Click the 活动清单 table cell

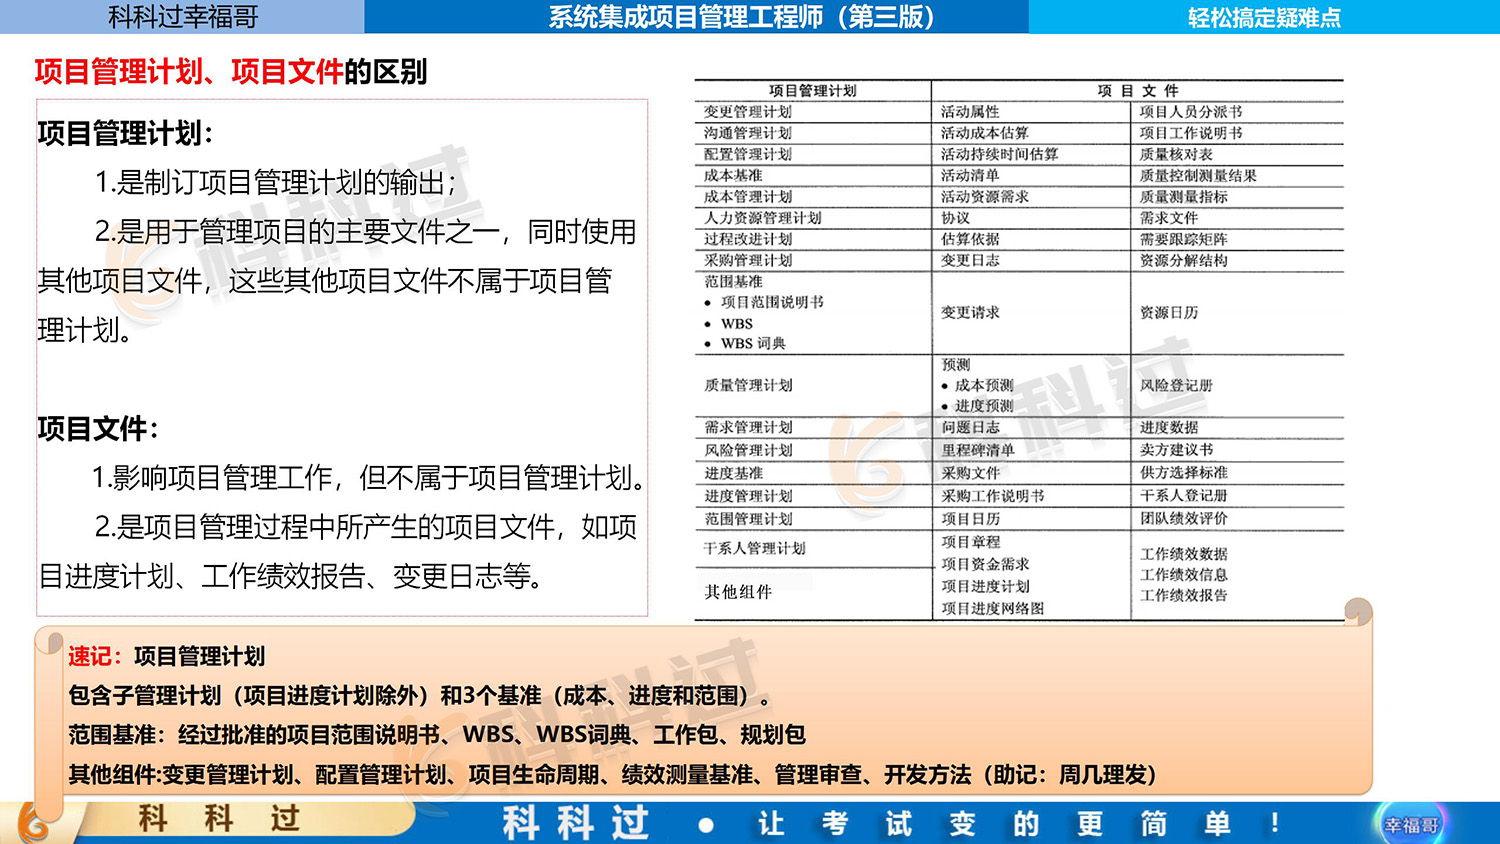pyautogui.click(x=969, y=175)
